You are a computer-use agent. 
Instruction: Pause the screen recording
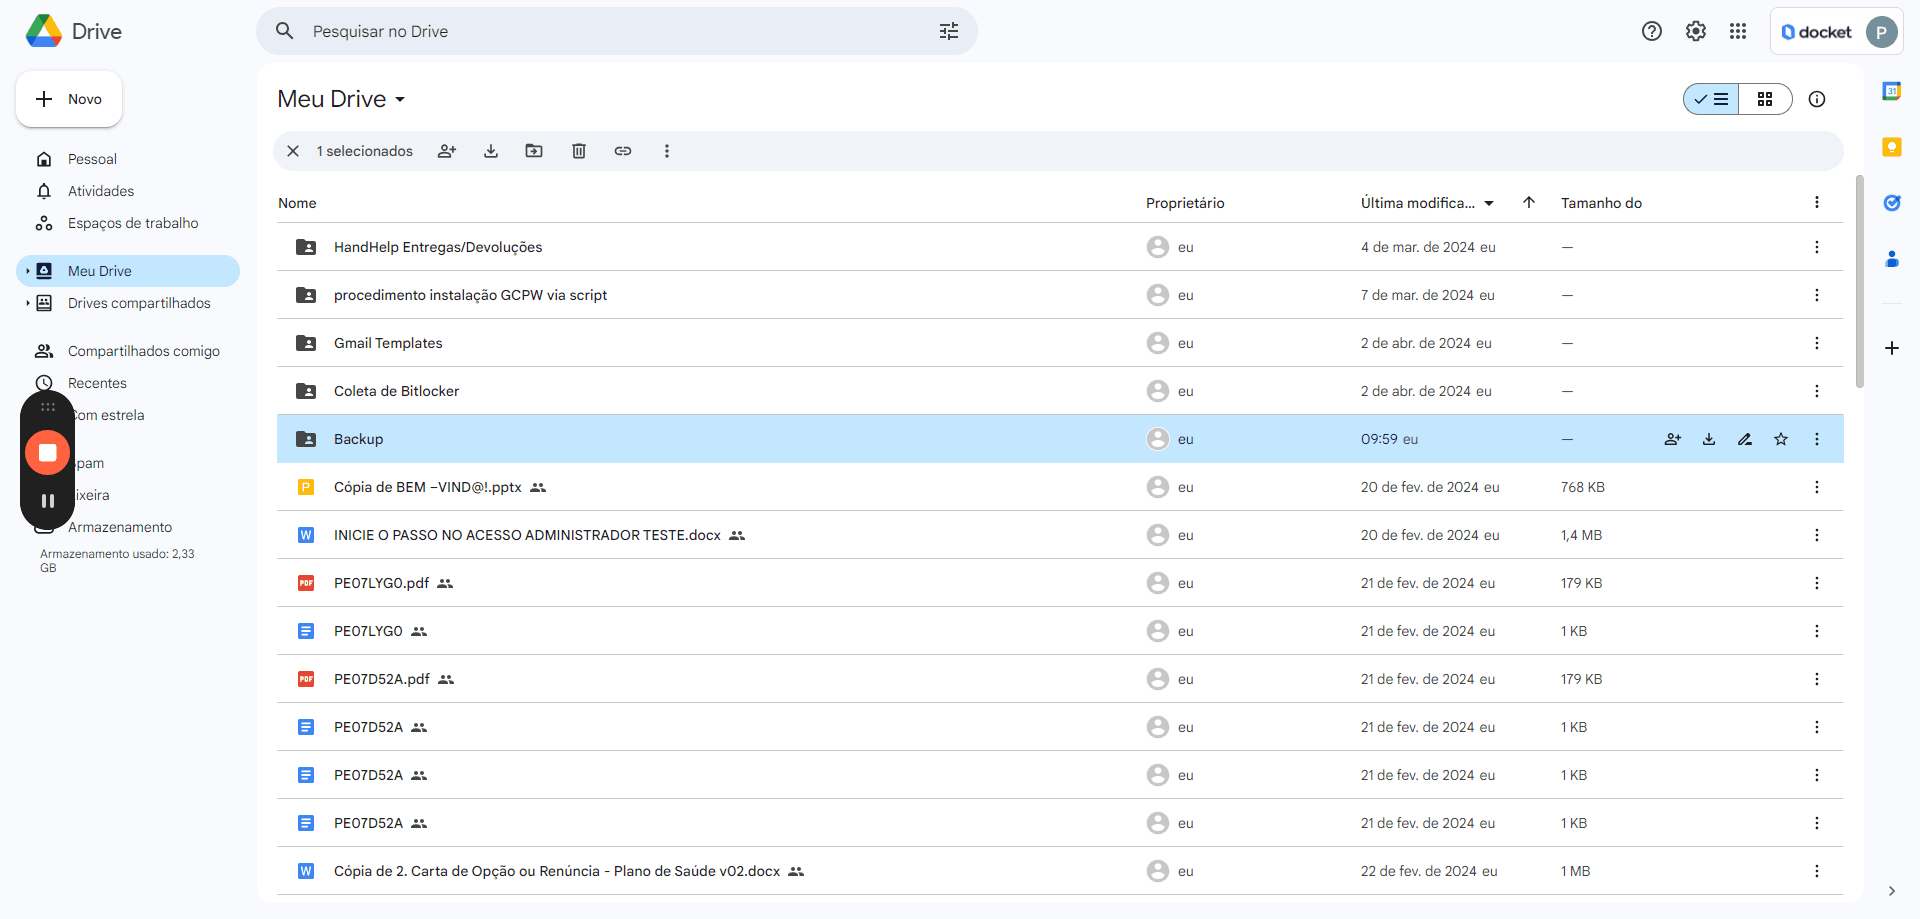47,500
